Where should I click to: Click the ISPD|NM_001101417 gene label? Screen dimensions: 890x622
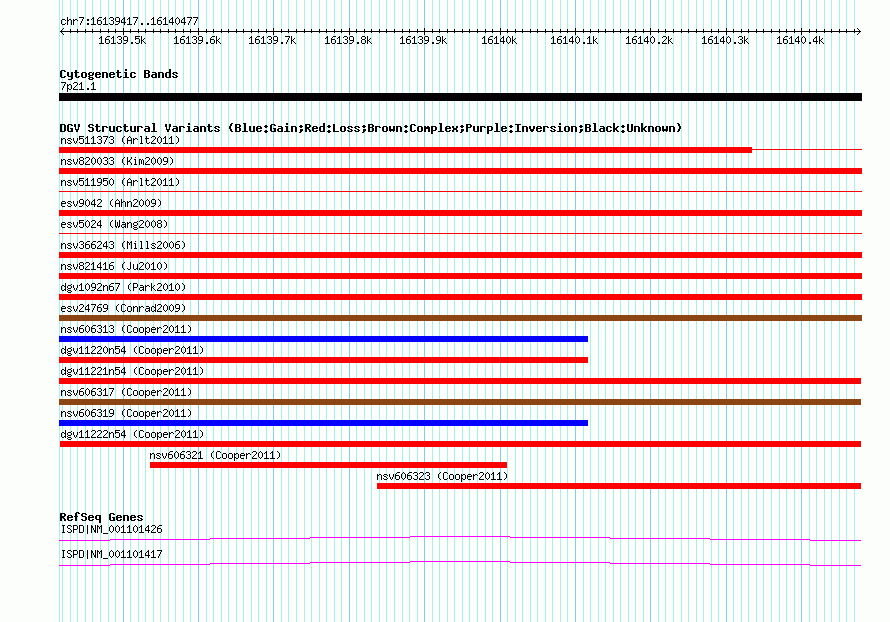pyautogui.click(x=111, y=554)
